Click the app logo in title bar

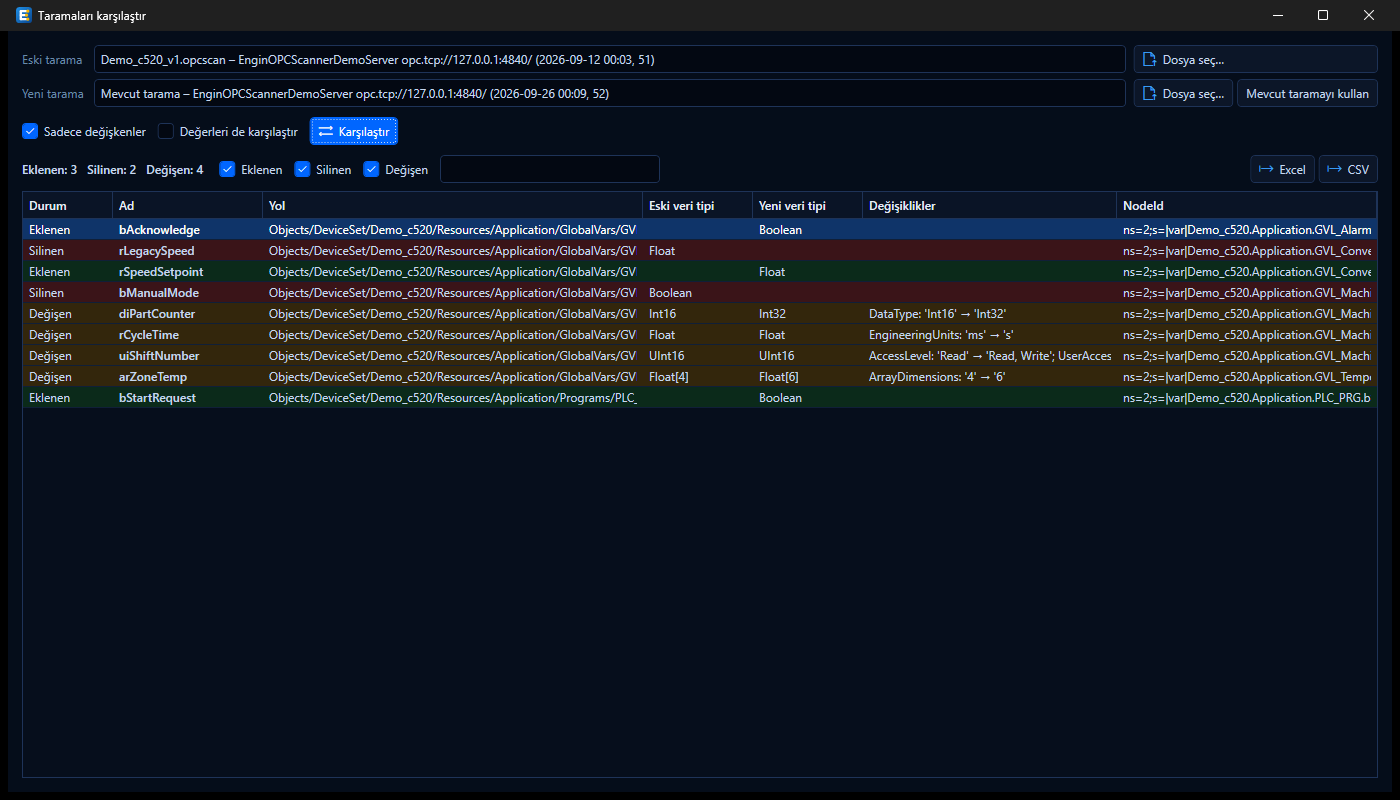click(x=22, y=15)
